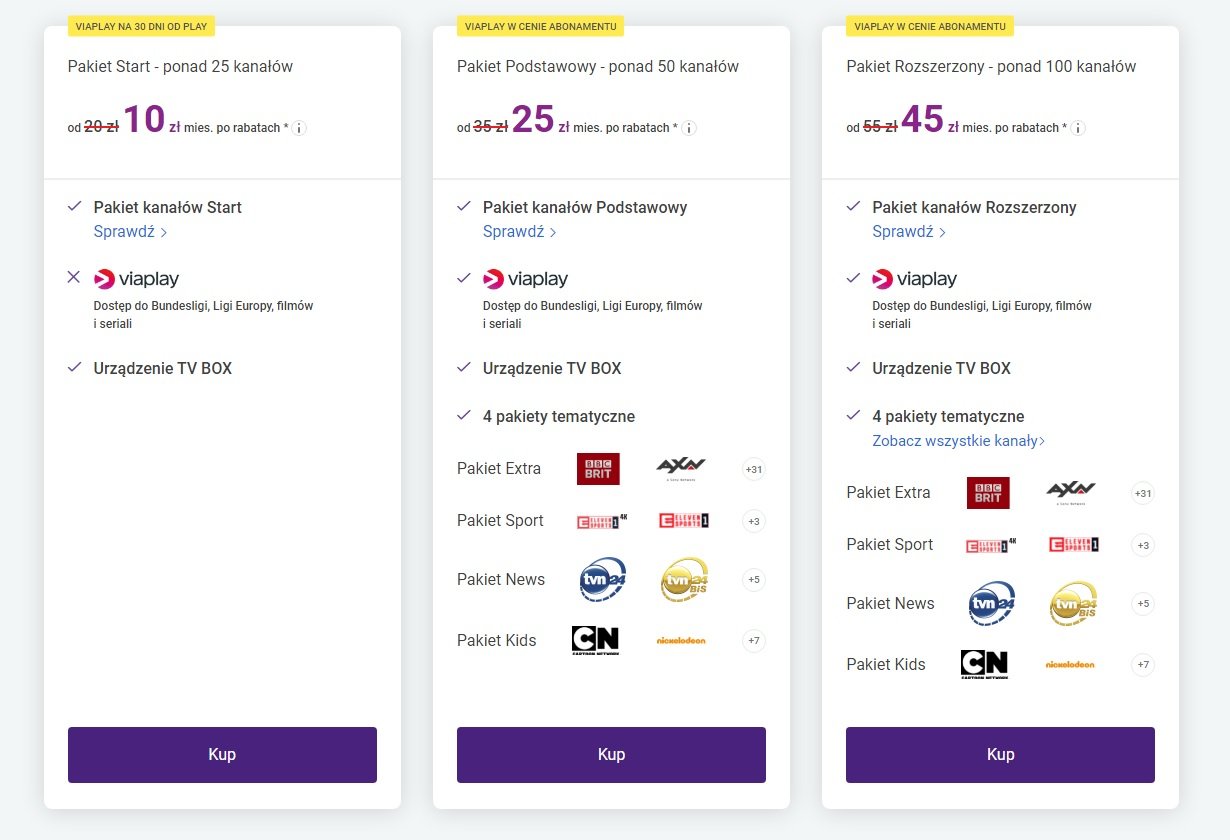Click Cartoon Network logo in Rozszerzony Pakiet Kids
The height and width of the screenshot is (840, 1230).
(984, 664)
